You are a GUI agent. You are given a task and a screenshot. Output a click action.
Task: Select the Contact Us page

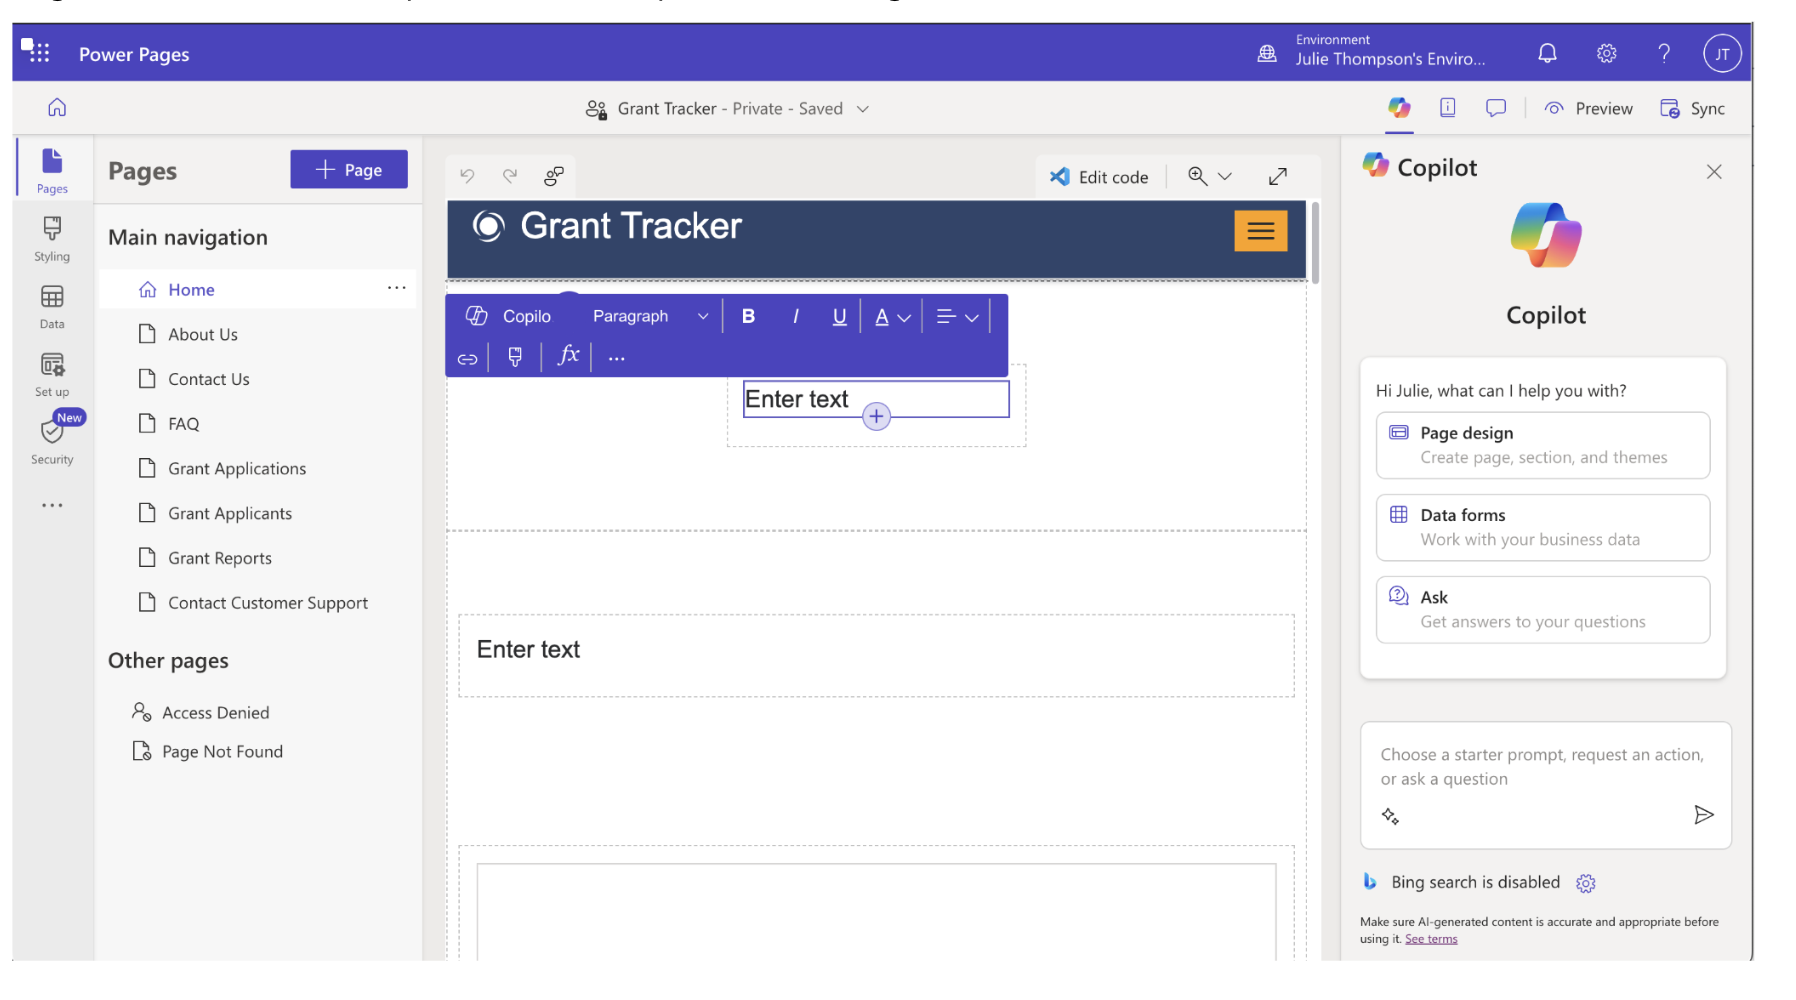(x=209, y=379)
